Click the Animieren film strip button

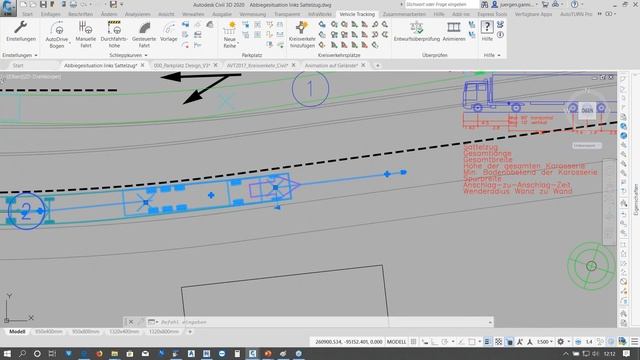[x=454, y=32]
